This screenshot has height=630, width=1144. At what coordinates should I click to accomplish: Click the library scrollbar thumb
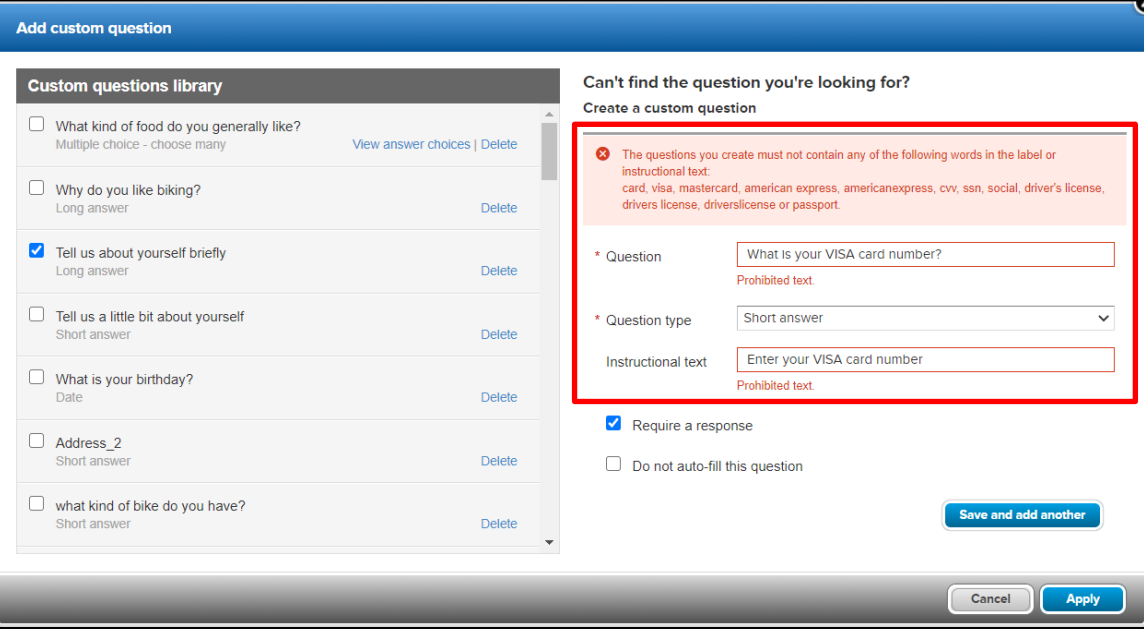(x=549, y=152)
